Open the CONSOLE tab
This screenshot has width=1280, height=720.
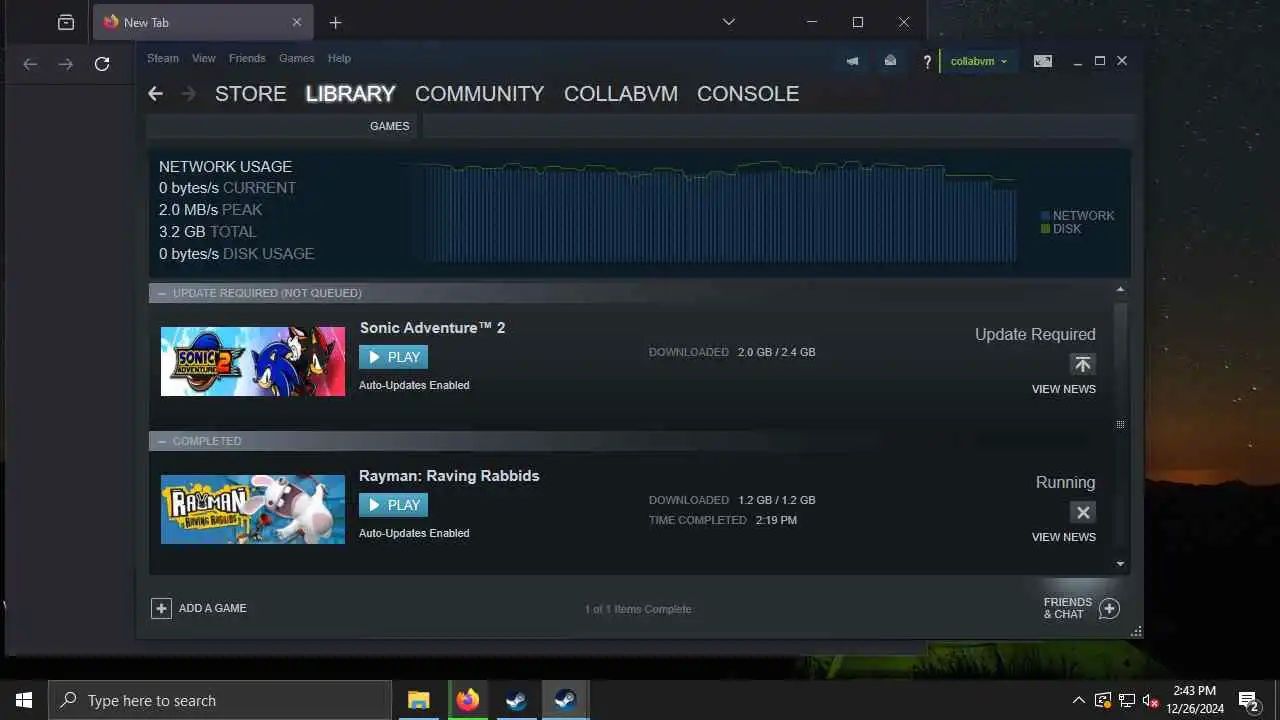click(x=748, y=94)
